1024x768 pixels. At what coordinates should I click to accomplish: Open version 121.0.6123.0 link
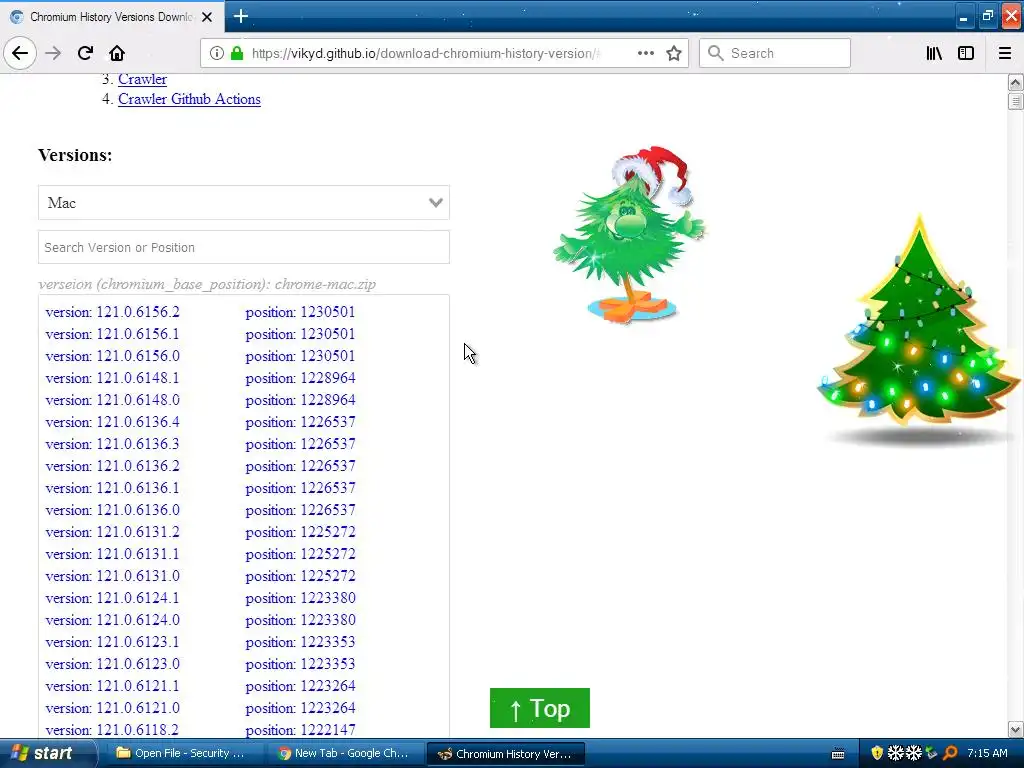[112, 664]
